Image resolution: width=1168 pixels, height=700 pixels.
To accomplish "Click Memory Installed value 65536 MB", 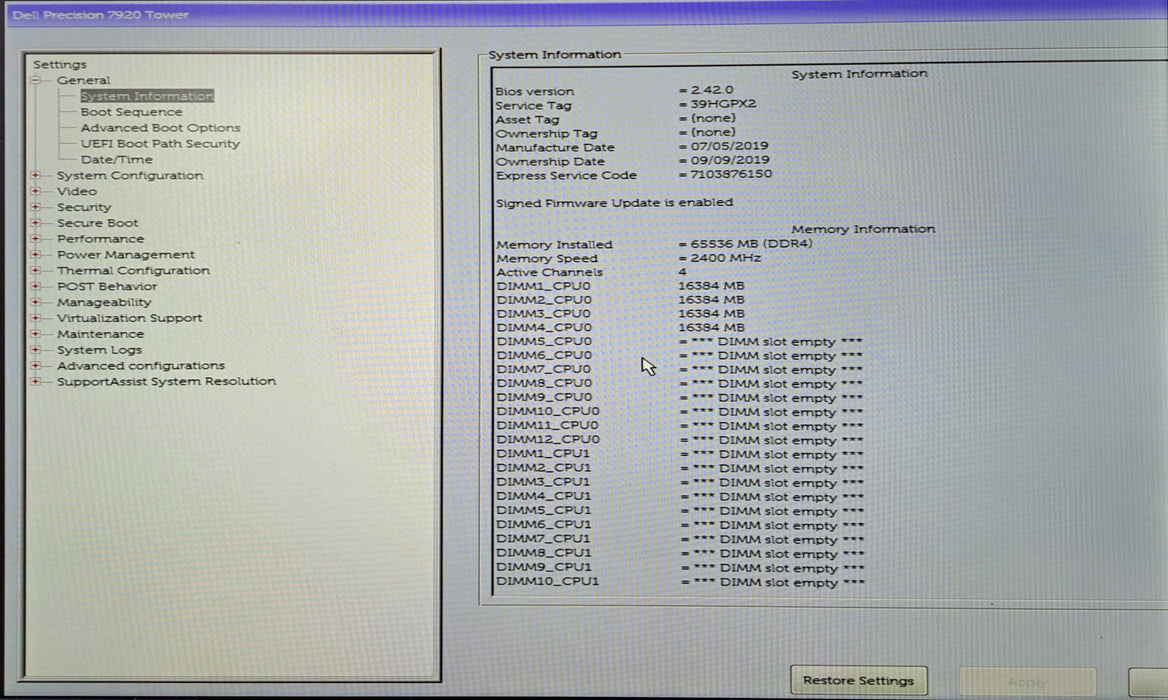I will pyautogui.click(x=751, y=244).
